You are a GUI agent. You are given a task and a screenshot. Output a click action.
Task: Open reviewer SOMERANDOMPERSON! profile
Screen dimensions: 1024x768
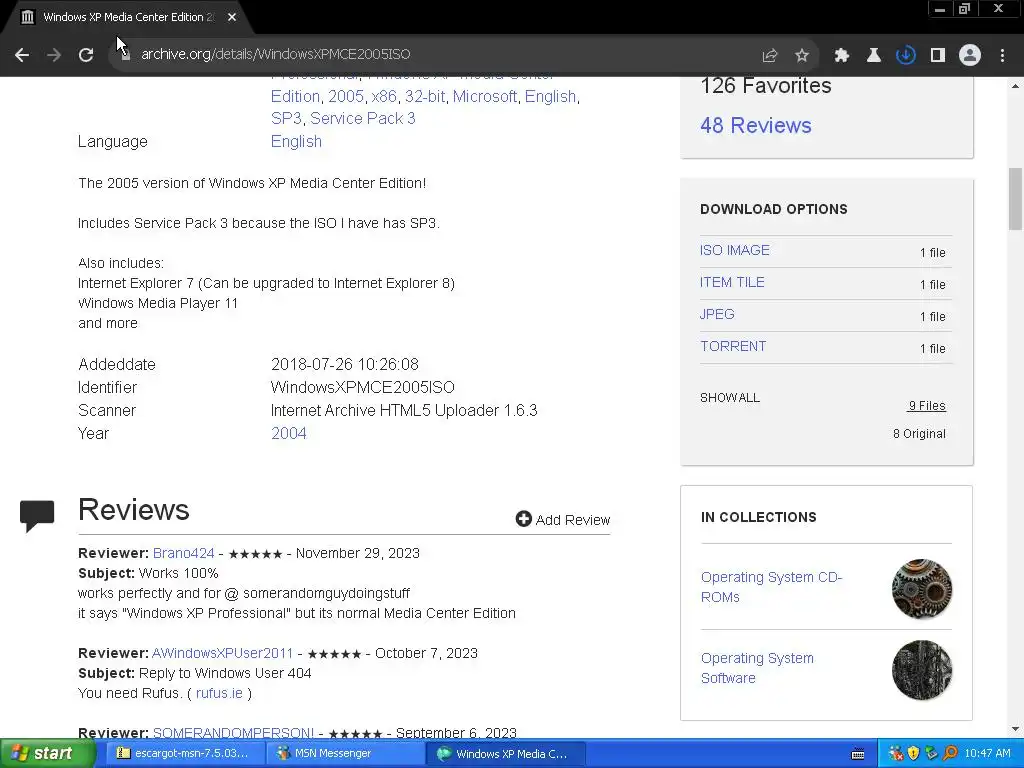pyautogui.click(x=233, y=733)
